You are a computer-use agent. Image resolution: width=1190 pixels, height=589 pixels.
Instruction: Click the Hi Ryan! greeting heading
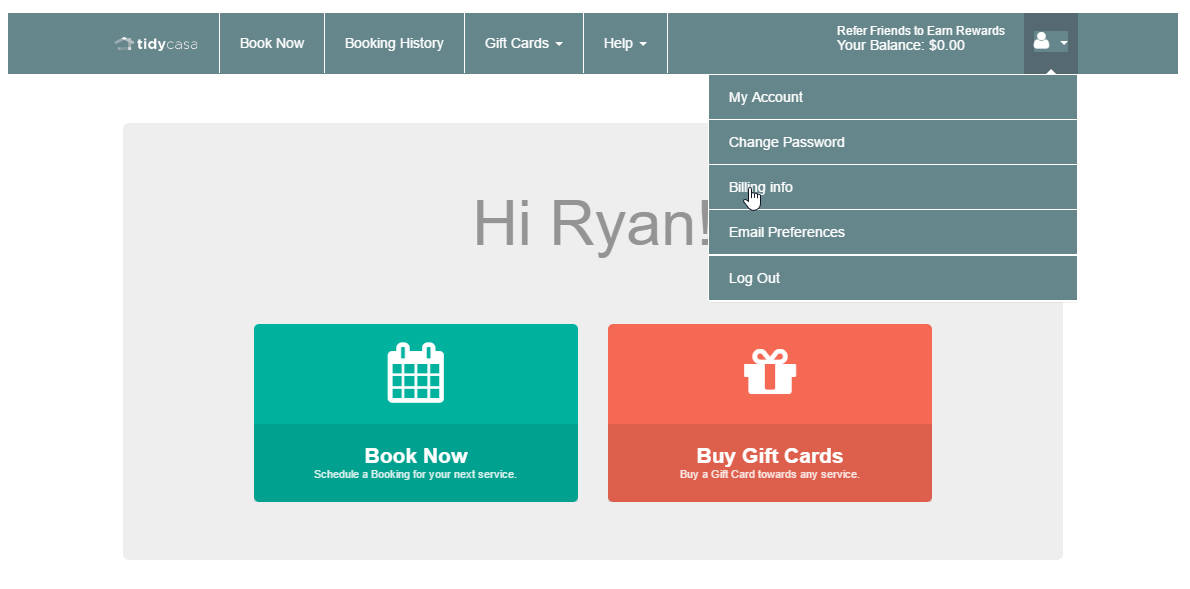coord(593,224)
